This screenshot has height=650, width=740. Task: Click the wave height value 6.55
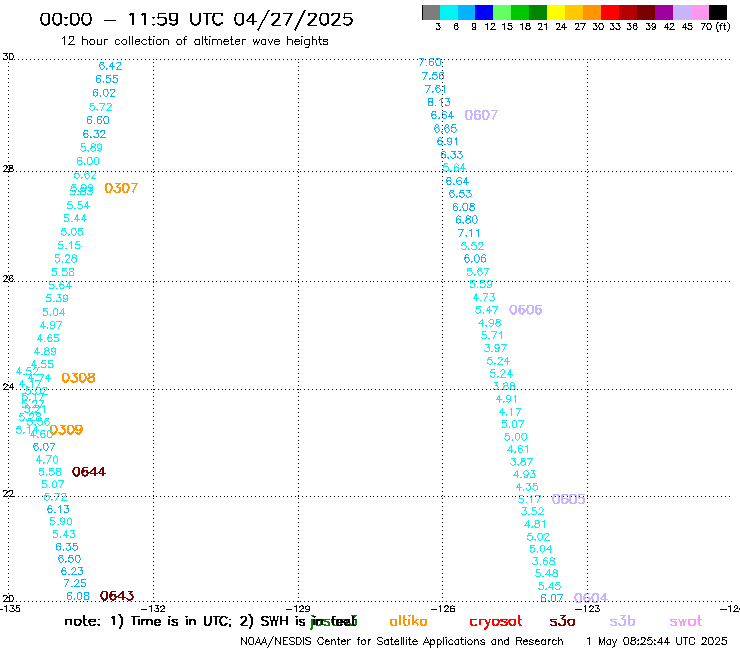pyautogui.click(x=107, y=79)
